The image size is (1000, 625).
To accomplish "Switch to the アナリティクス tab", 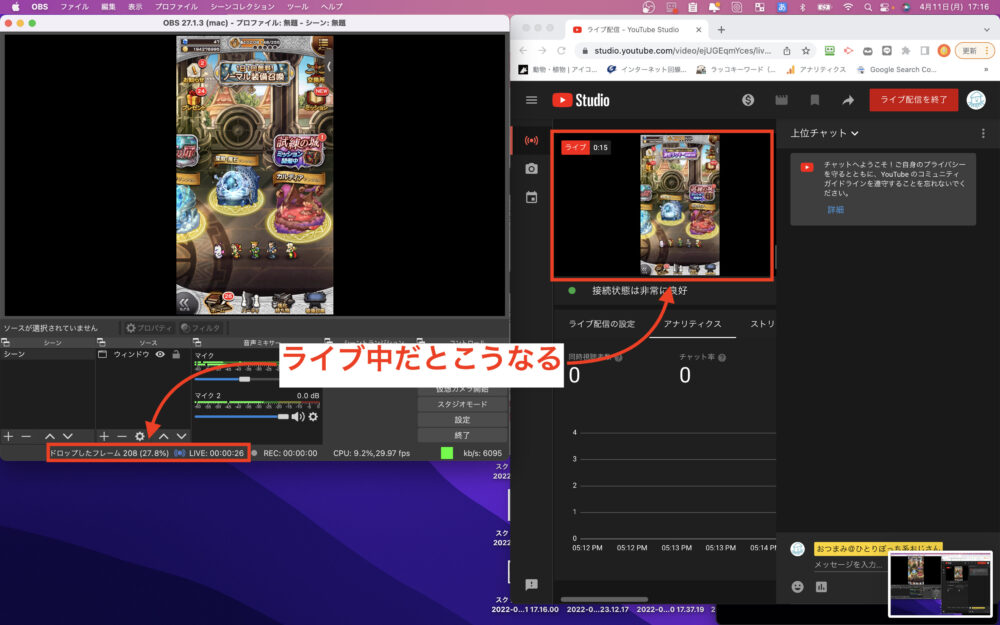I will pos(693,324).
